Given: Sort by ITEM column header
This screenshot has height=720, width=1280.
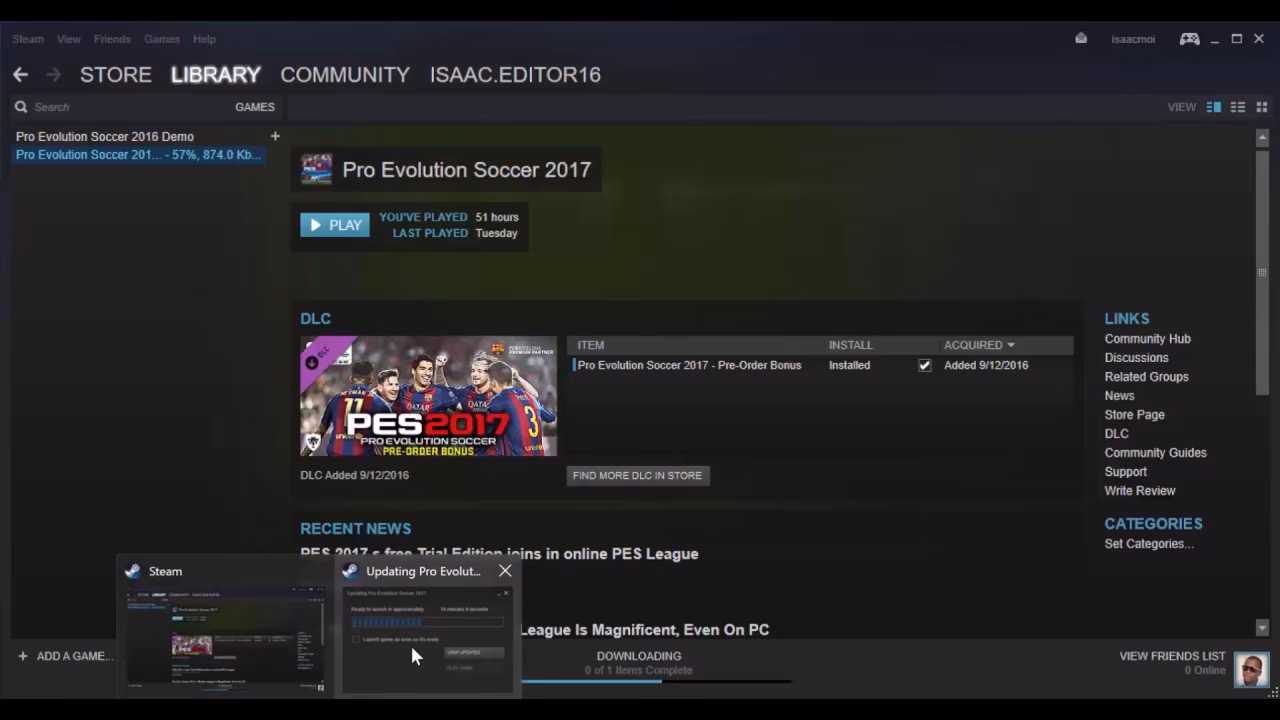Looking at the screenshot, I should point(590,345).
